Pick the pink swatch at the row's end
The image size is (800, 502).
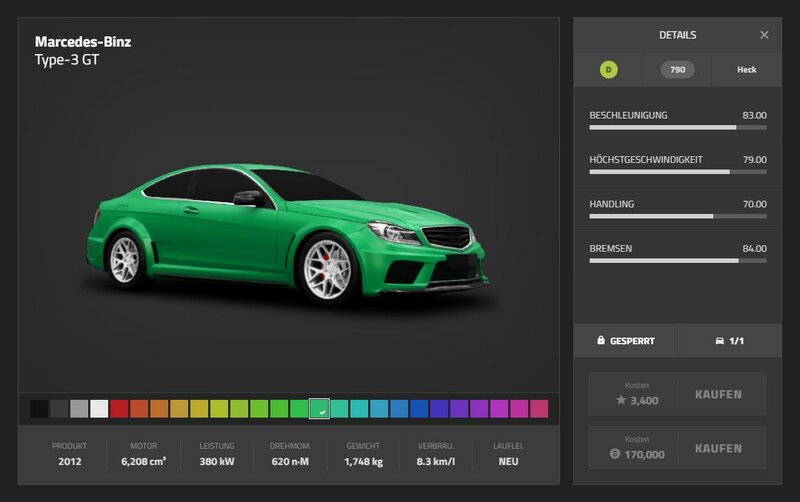539,408
